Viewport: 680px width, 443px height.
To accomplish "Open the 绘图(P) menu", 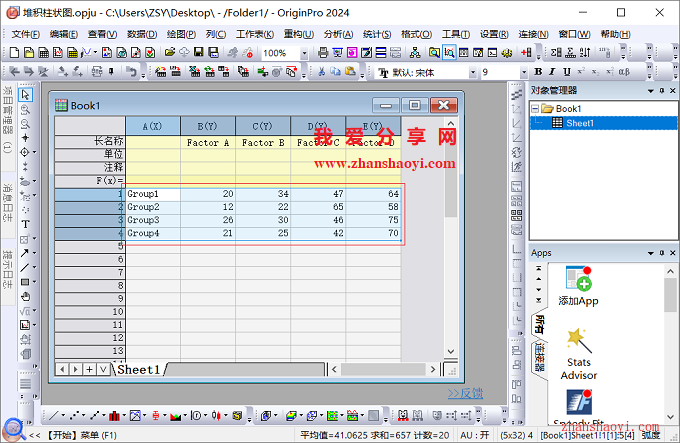I will (x=181, y=34).
